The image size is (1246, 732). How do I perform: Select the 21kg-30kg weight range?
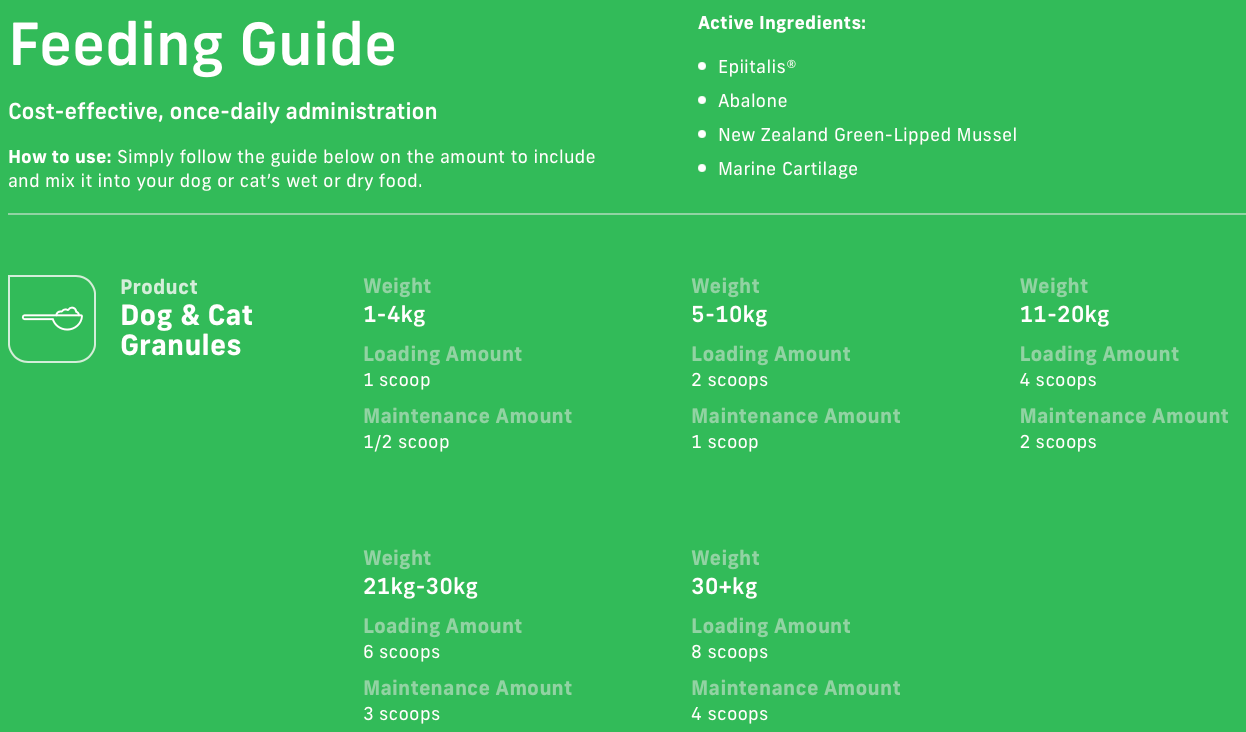(420, 587)
